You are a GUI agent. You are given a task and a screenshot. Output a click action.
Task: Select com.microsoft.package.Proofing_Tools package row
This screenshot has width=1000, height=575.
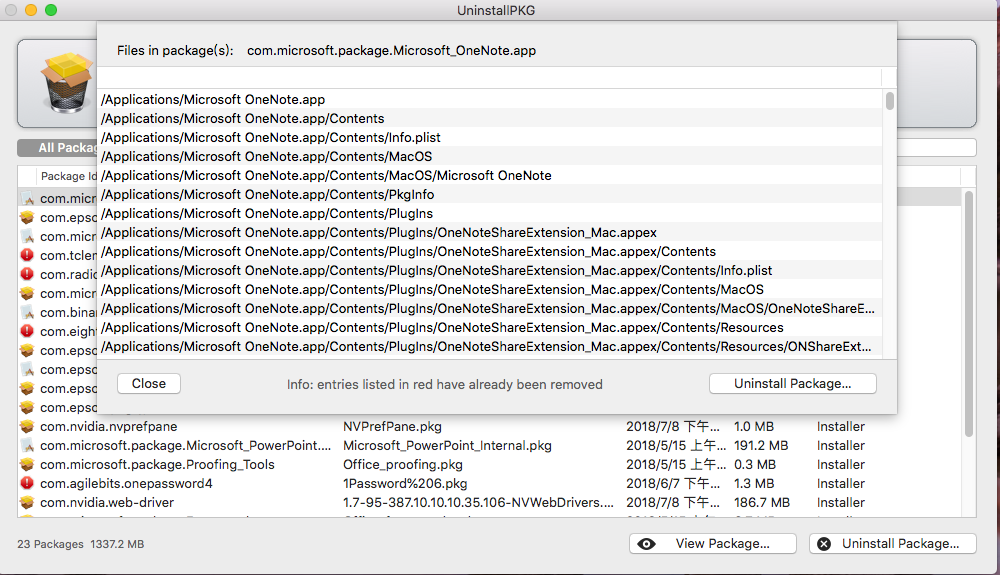pos(490,464)
